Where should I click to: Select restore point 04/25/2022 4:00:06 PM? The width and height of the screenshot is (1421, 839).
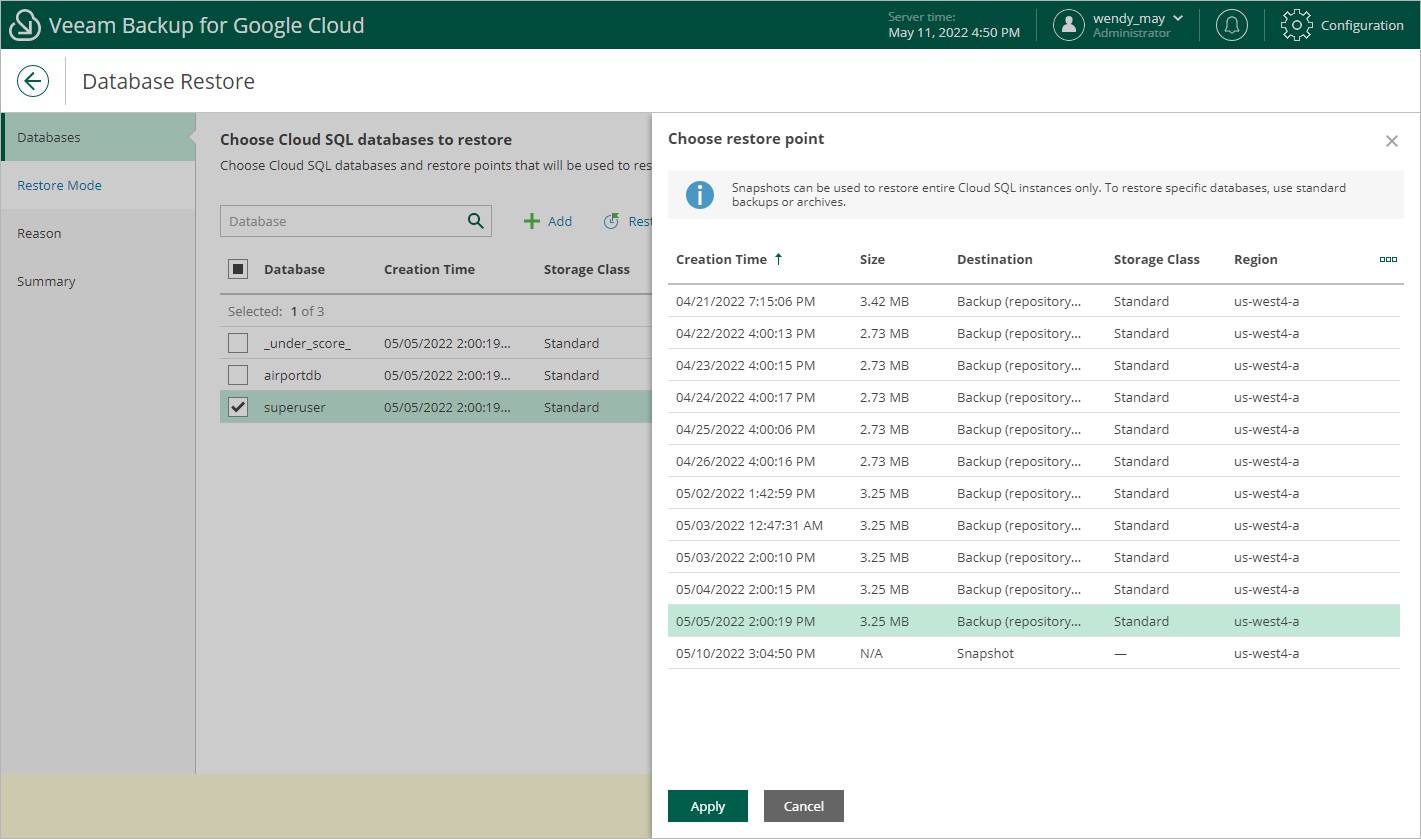pos(1034,429)
